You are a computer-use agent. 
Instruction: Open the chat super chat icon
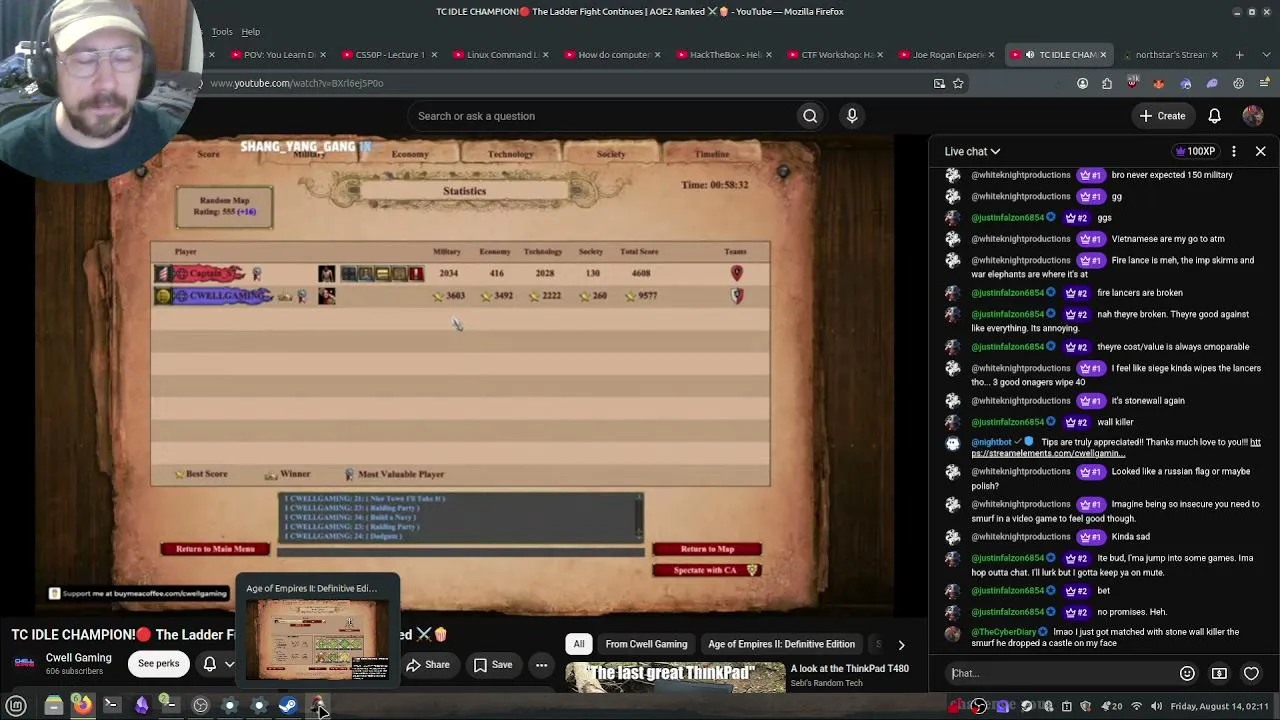[x=1219, y=673]
